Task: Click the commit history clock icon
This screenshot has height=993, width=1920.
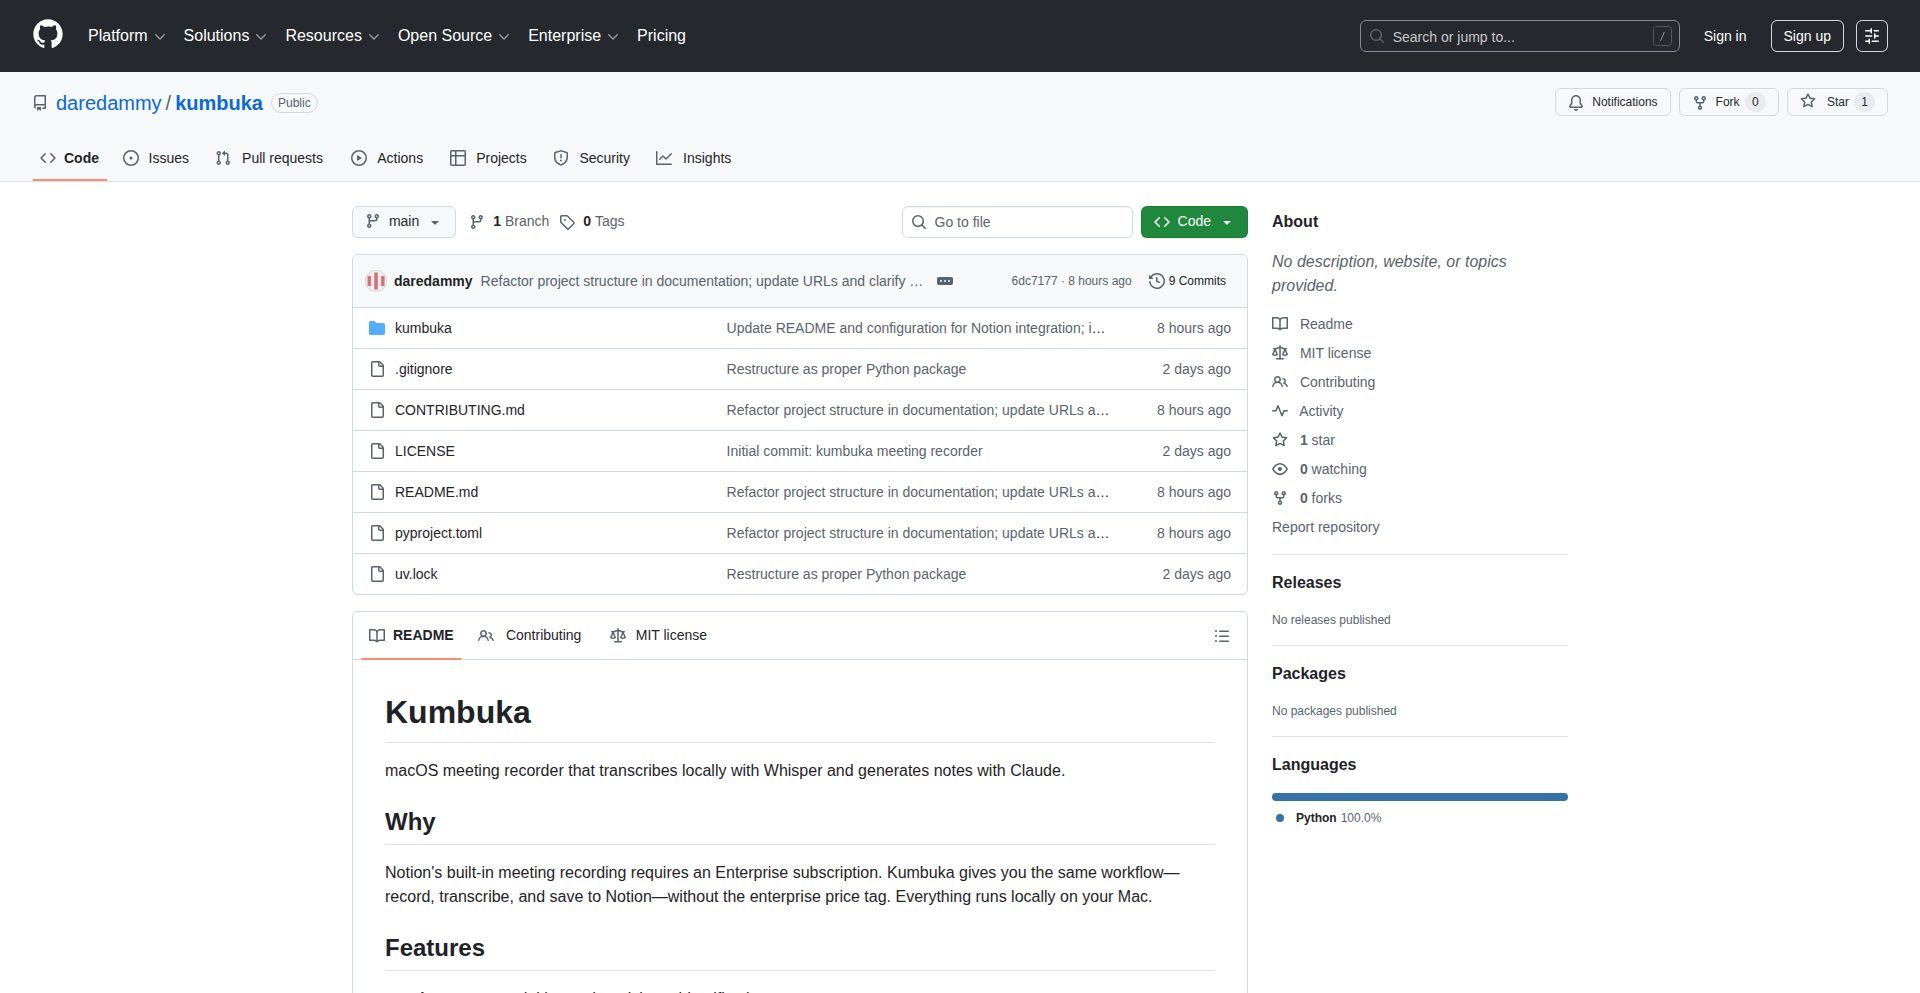Action: click(1157, 281)
